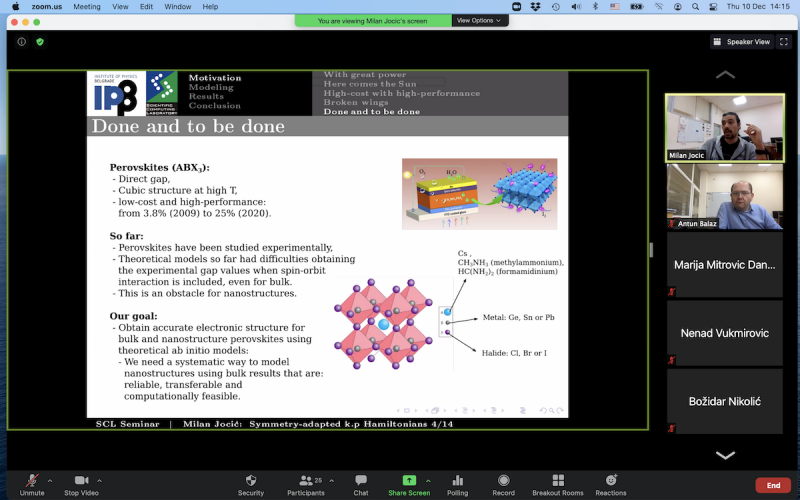This screenshot has width=800, height=500.
Task: Enter full screen with the corner icon
Action: (784, 42)
